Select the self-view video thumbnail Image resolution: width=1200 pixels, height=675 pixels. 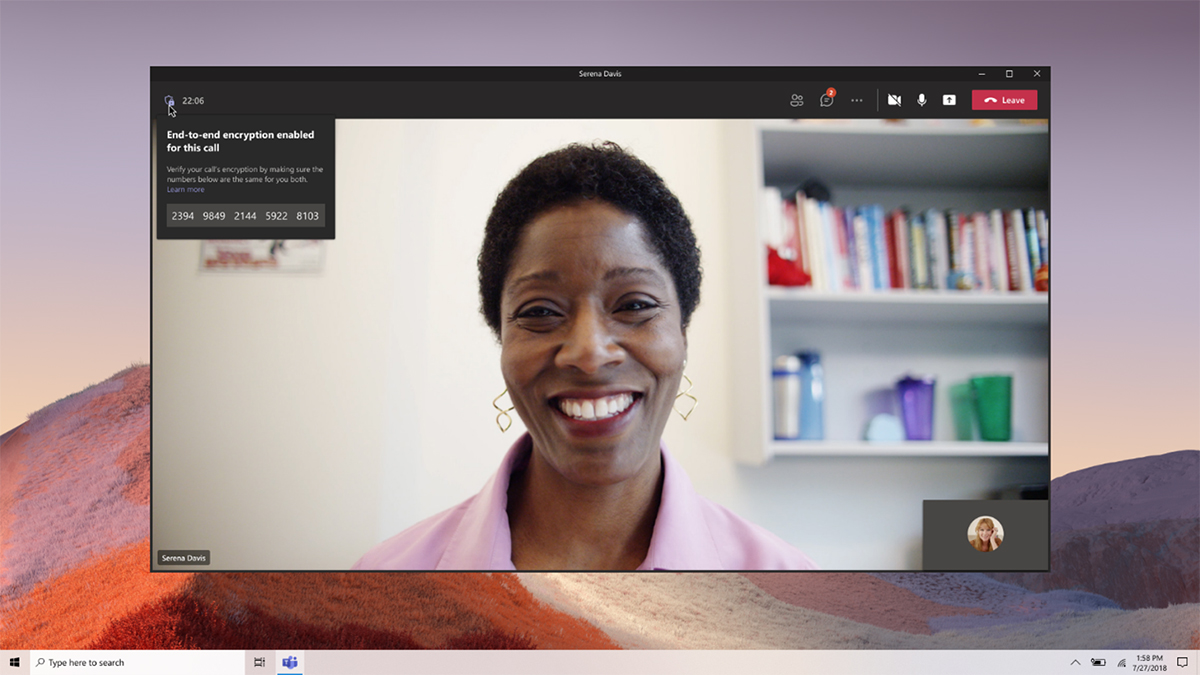tap(984, 534)
